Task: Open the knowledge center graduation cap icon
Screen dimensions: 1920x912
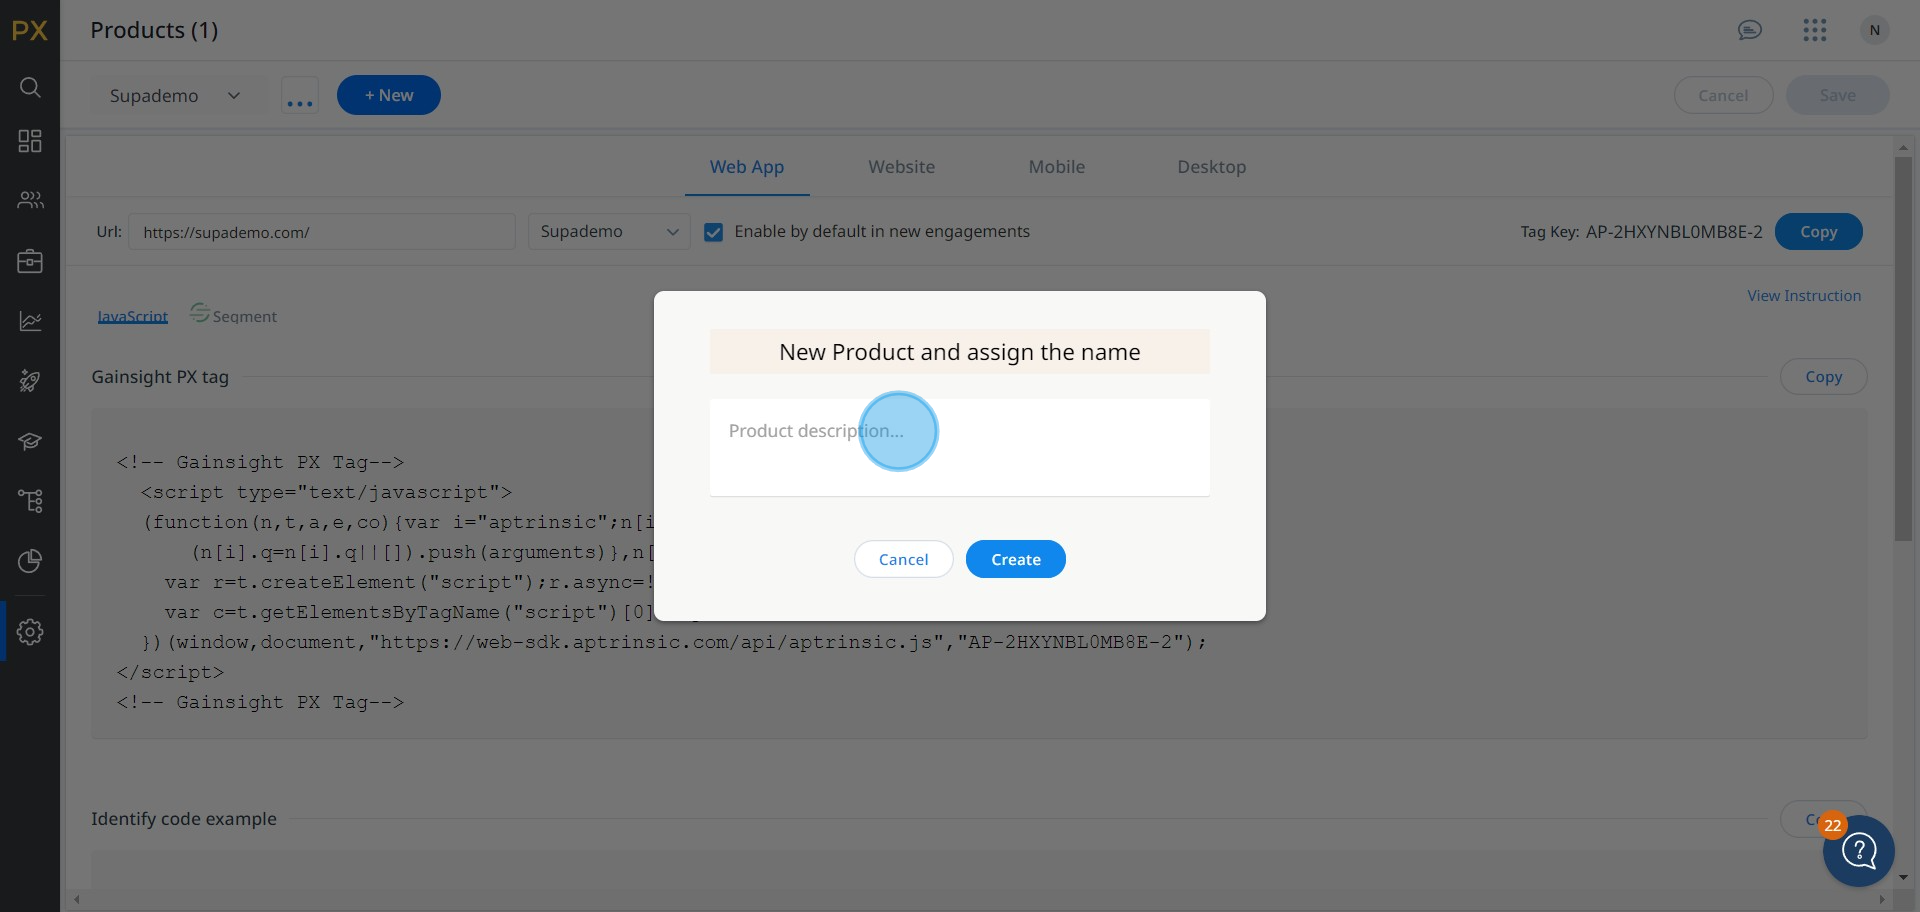Action: tap(30, 441)
